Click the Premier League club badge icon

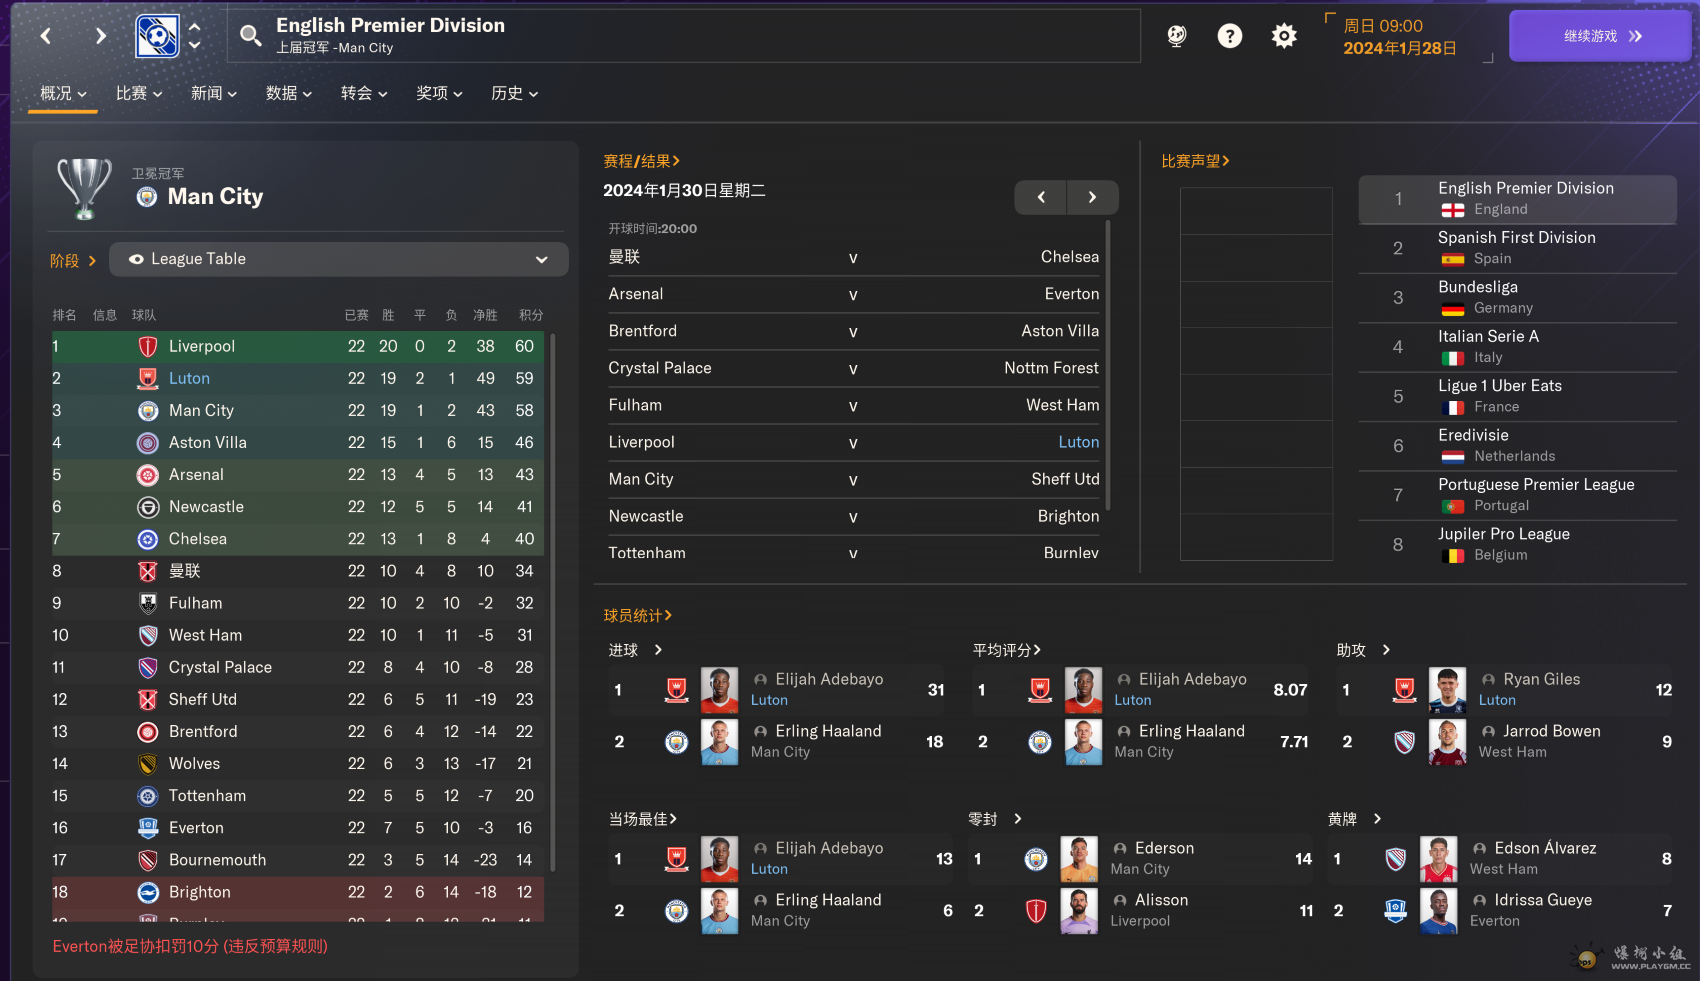(x=157, y=36)
